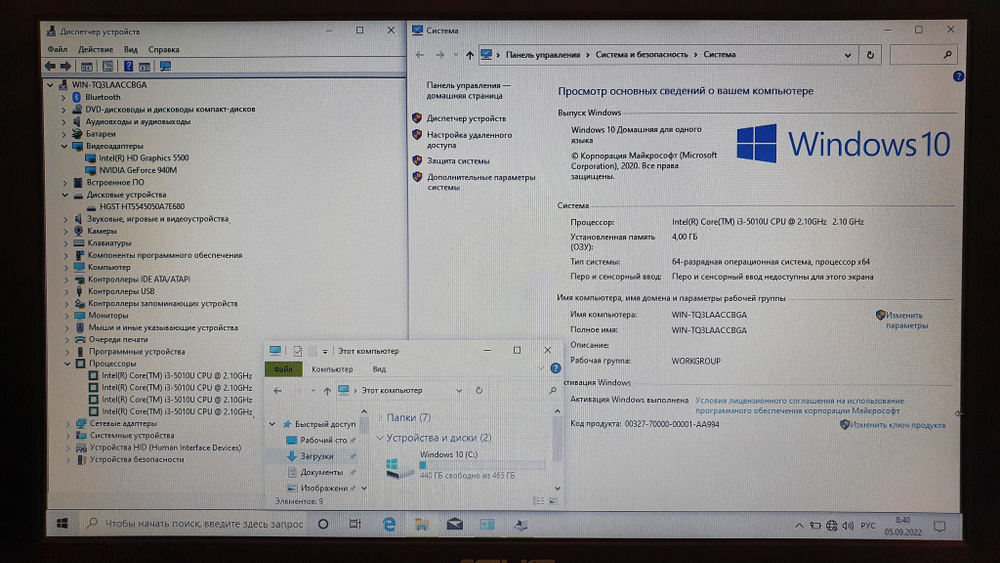Click Изменить ключ продукта link

897,425
